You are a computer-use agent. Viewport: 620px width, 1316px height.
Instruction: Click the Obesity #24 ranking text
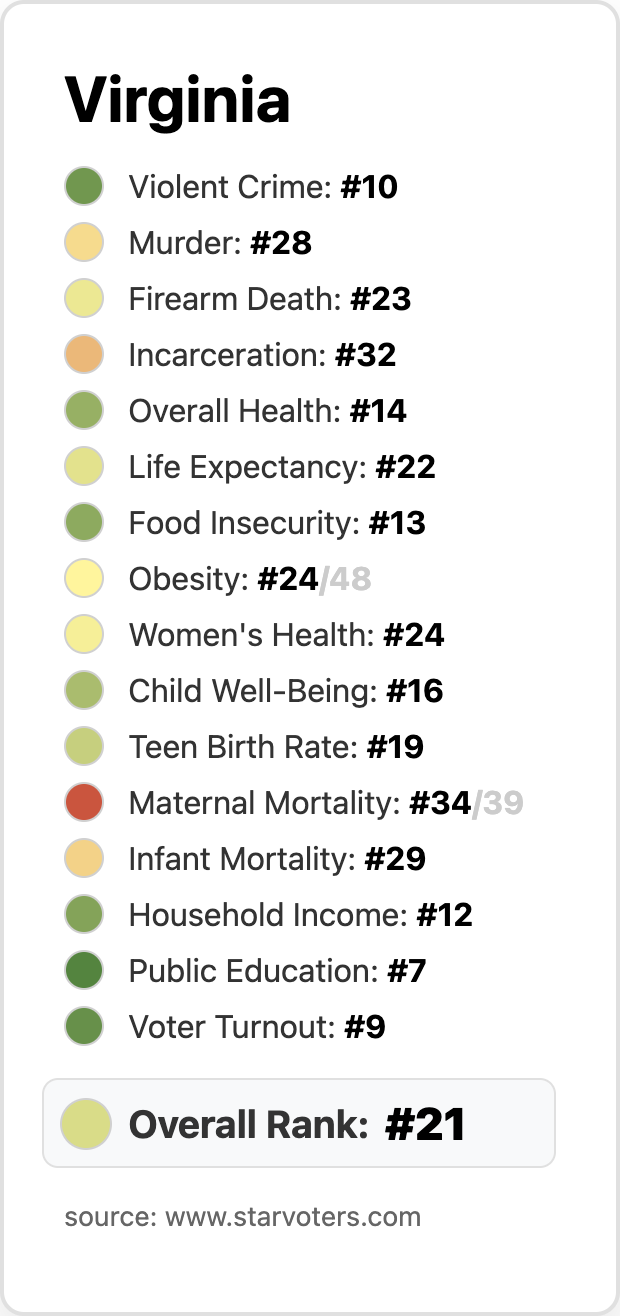click(x=223, y=579)
